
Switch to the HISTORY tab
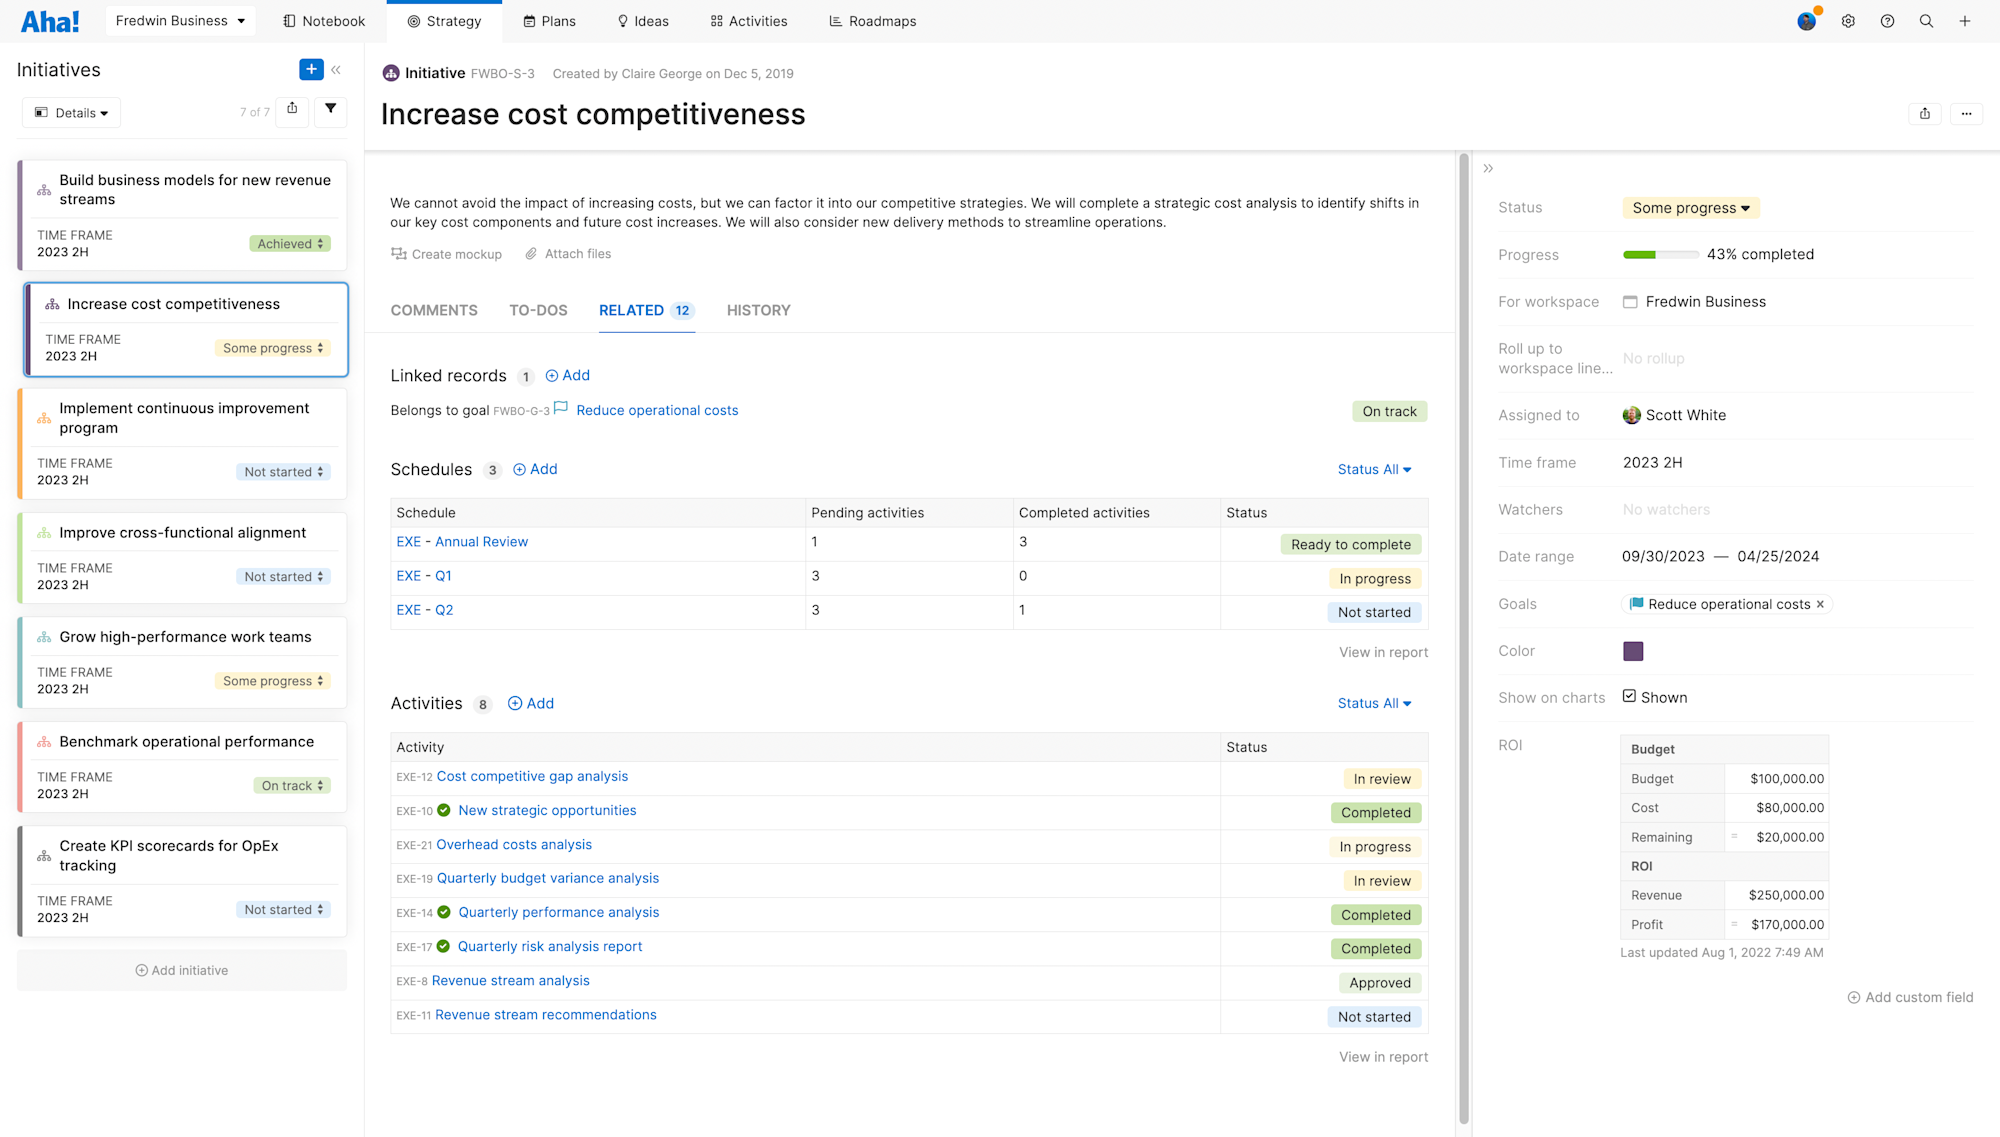point(758,310)
